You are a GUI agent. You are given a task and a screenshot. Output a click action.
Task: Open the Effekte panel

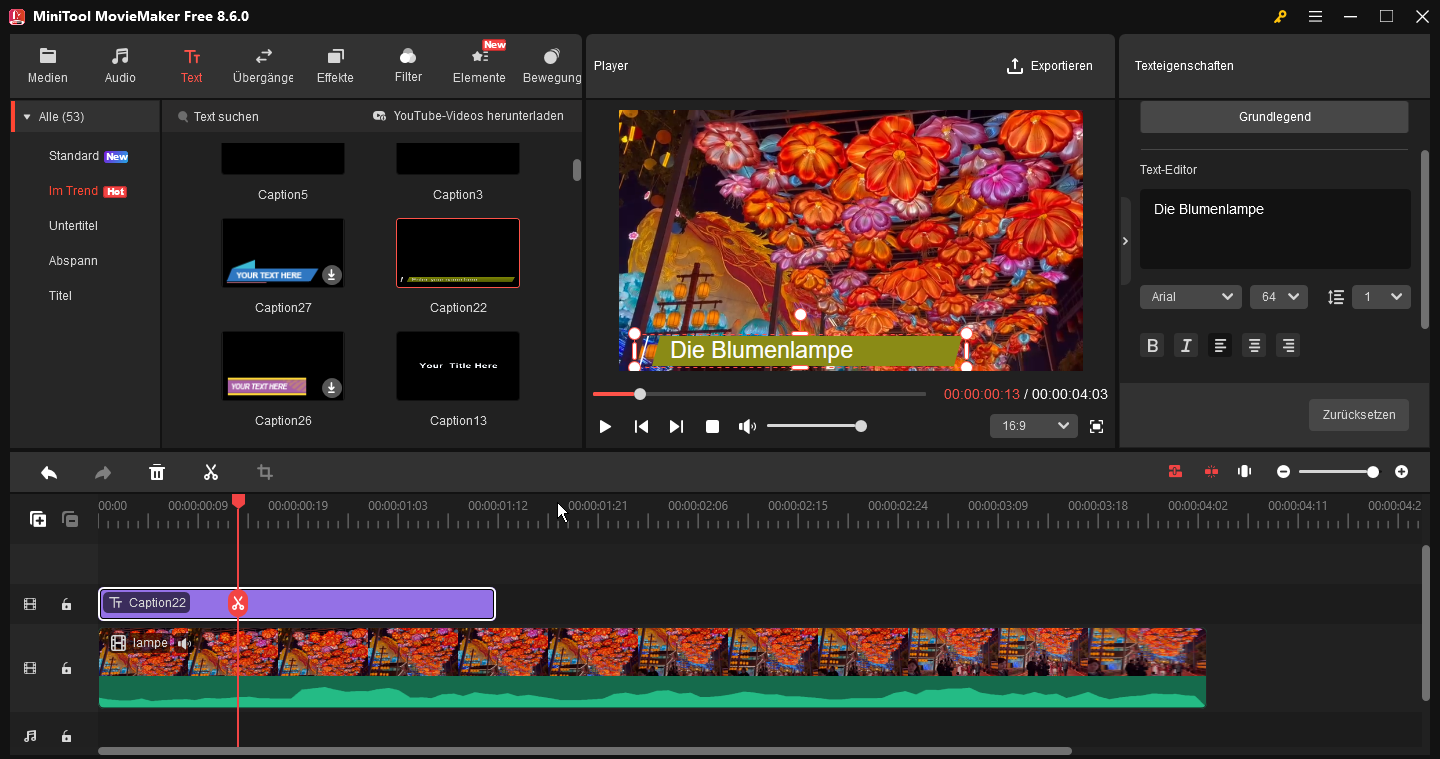[x=335, y=65]
